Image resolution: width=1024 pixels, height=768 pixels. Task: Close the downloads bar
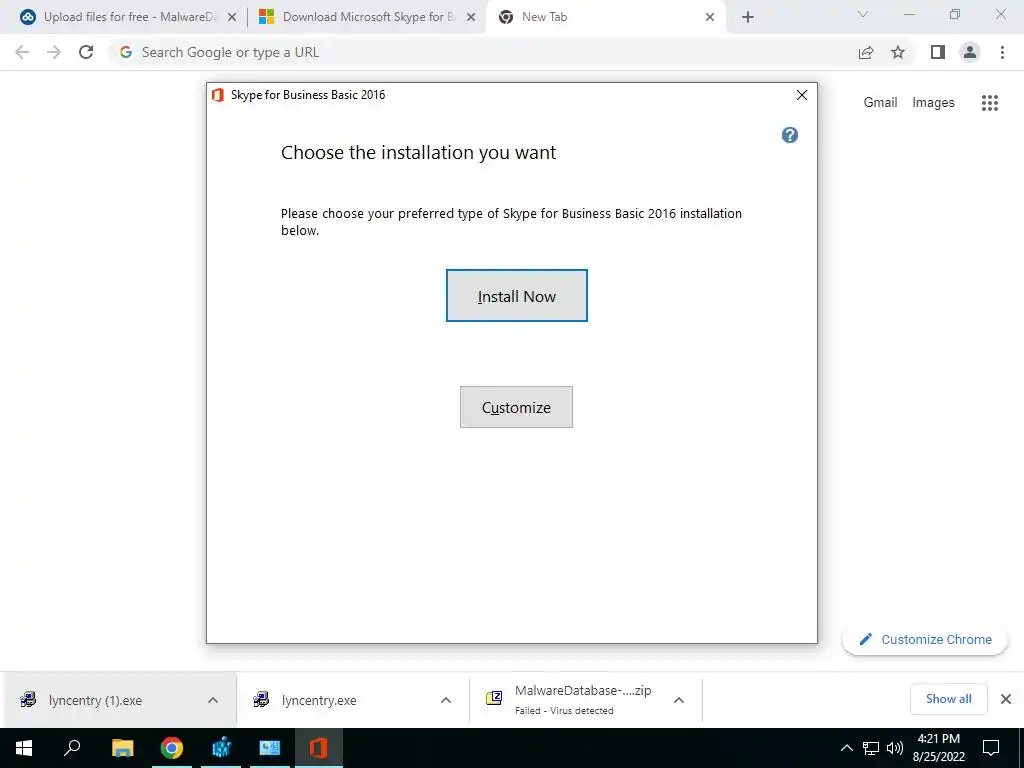coord(1006,699)
